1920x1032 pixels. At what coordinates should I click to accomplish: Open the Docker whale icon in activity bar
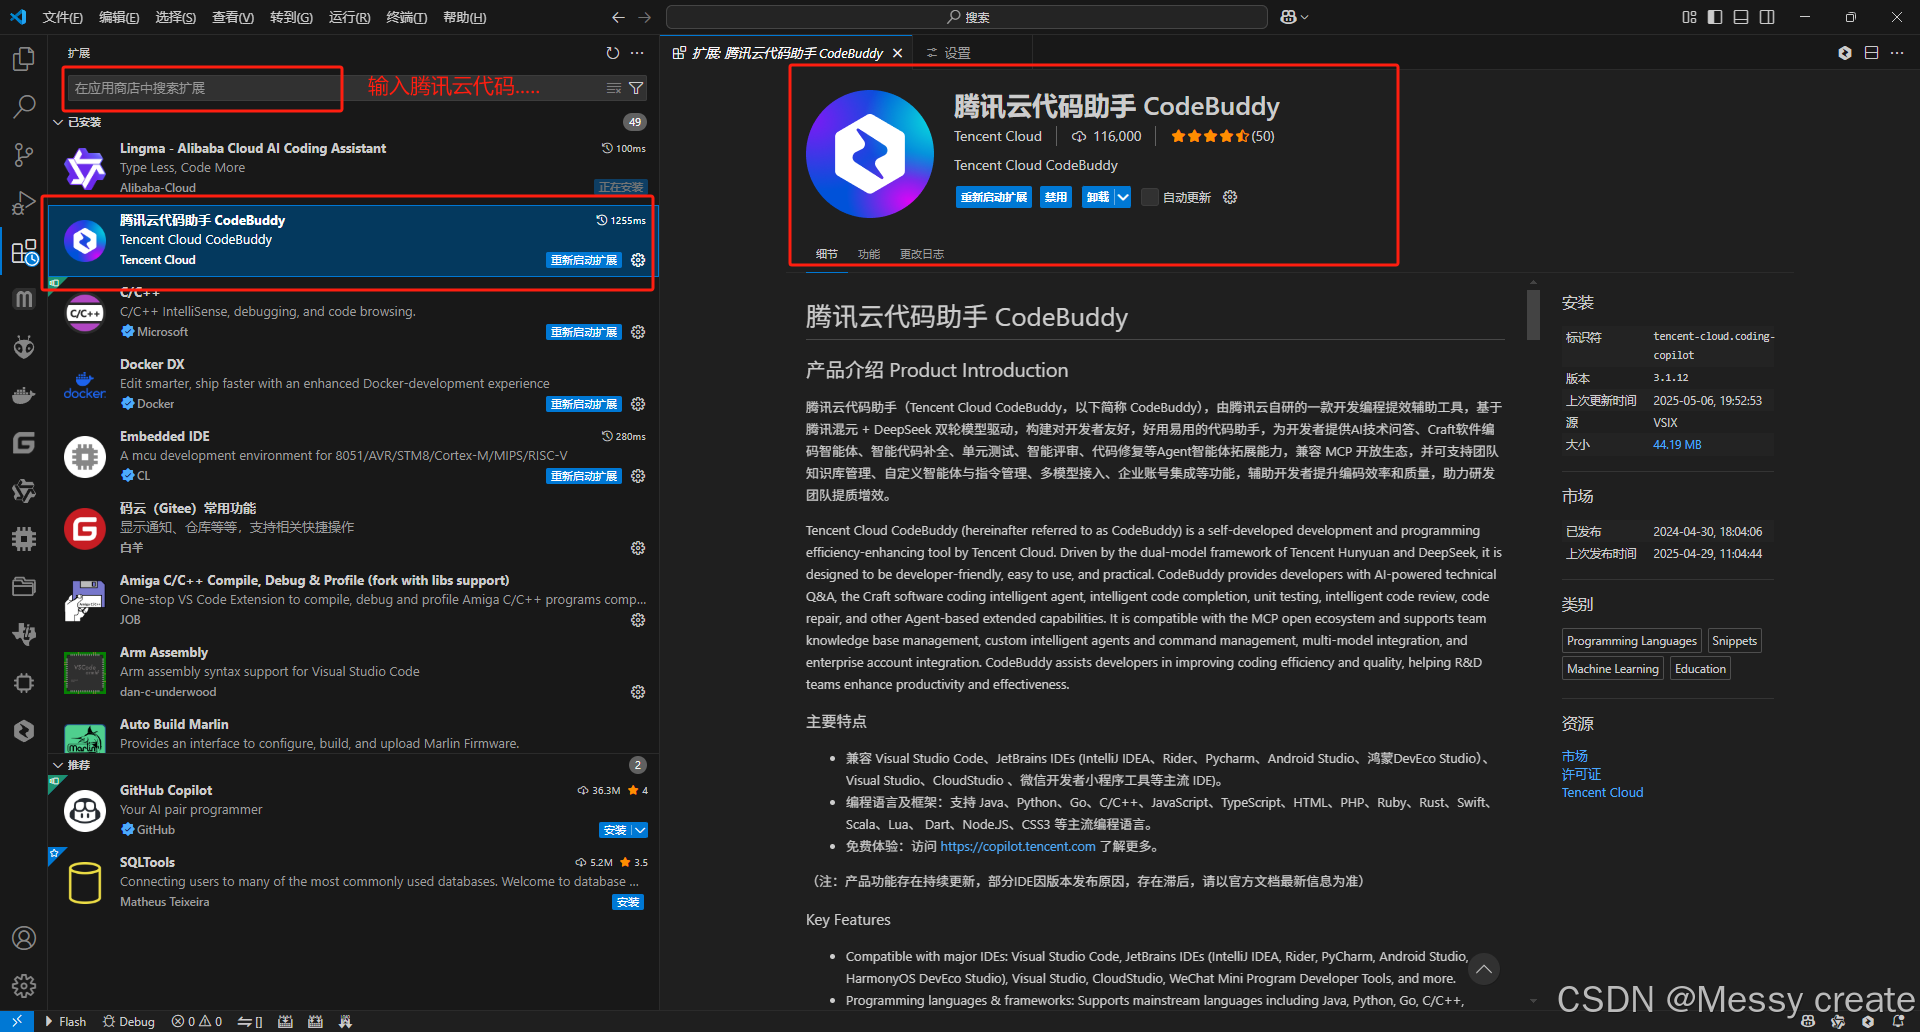pos(24,395)
